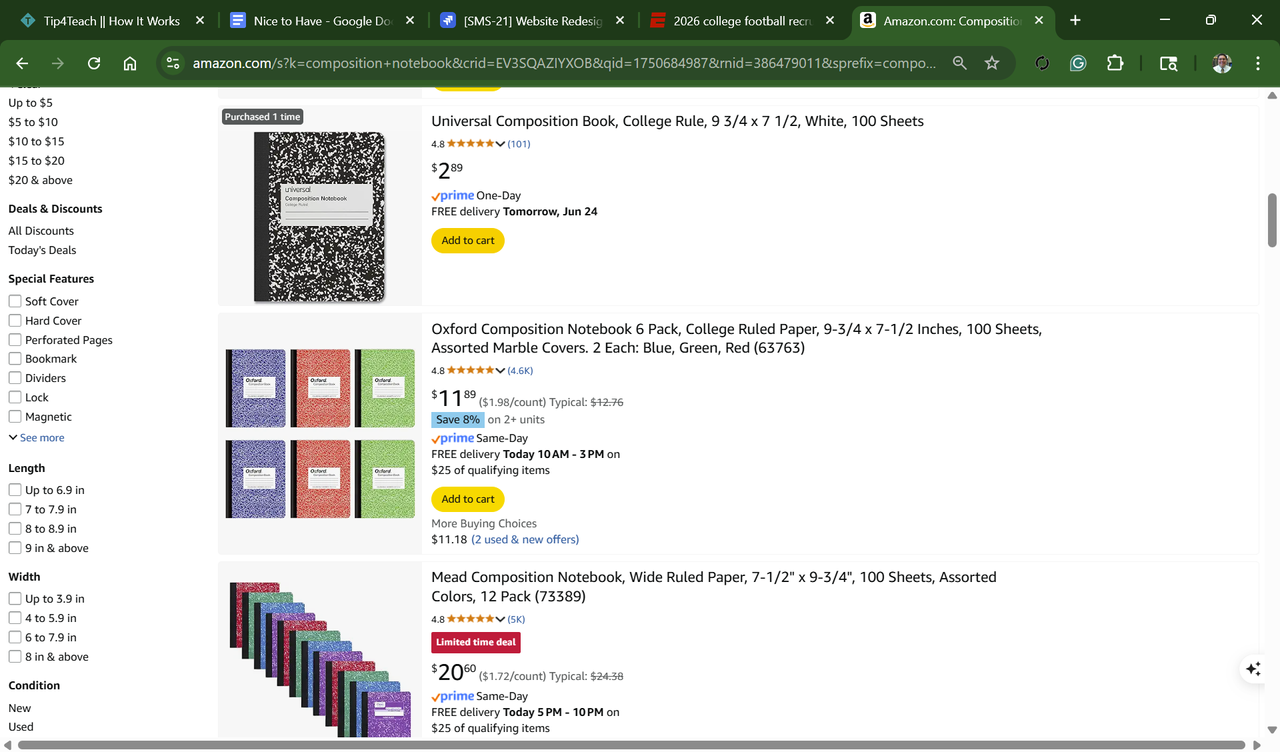
Task: Bookmark this page with star icon
Action: [991, 63]
